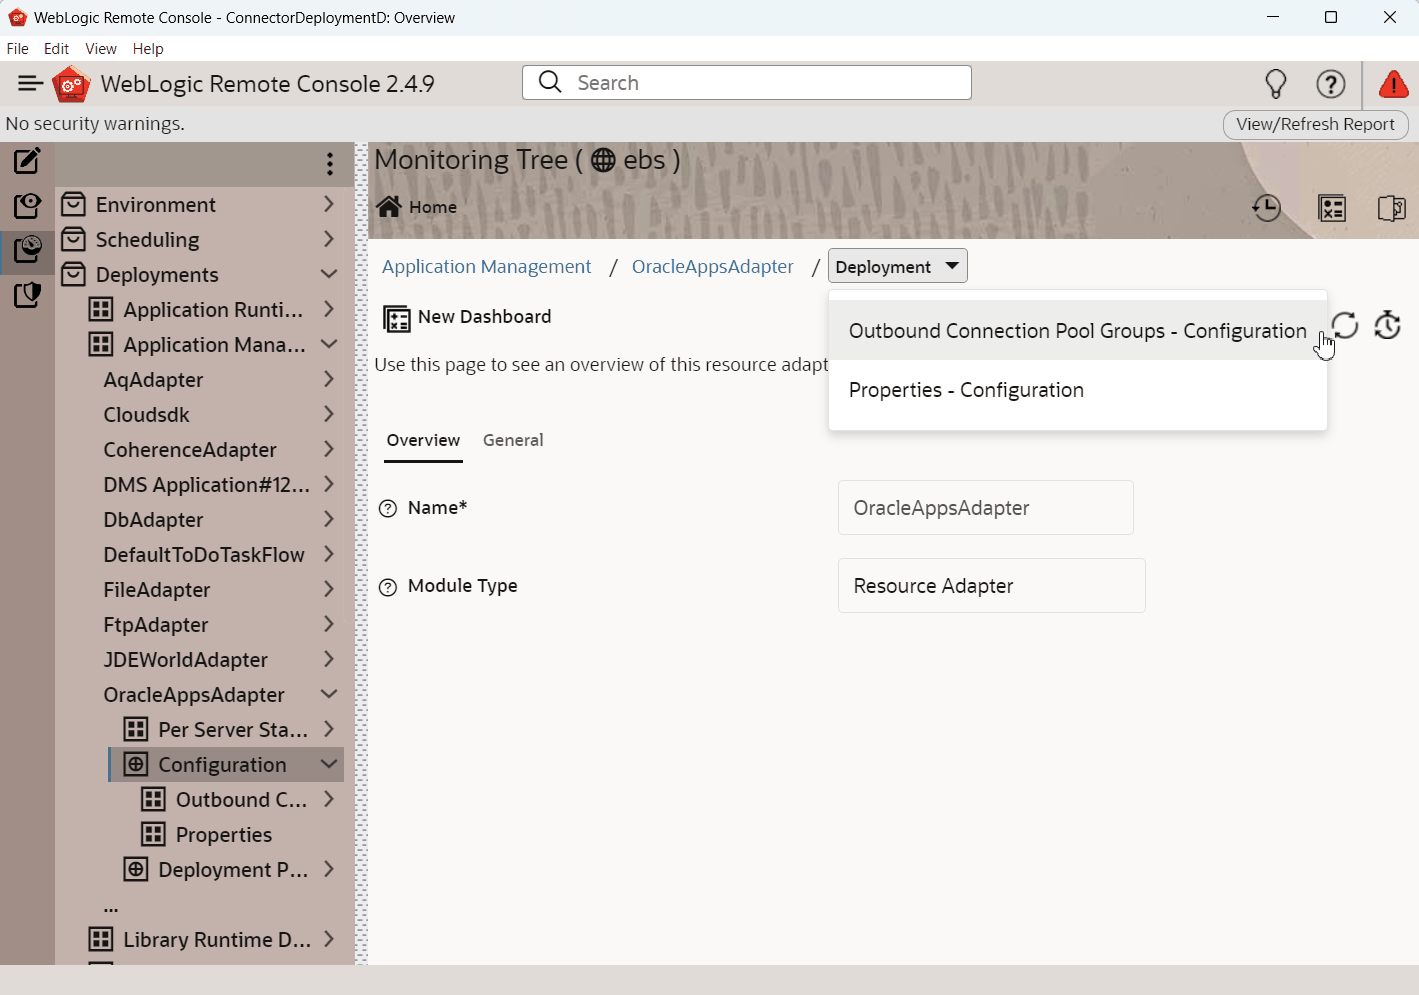Follow the OracleAppsAdapter breadcrumb link

click(712, 267)
